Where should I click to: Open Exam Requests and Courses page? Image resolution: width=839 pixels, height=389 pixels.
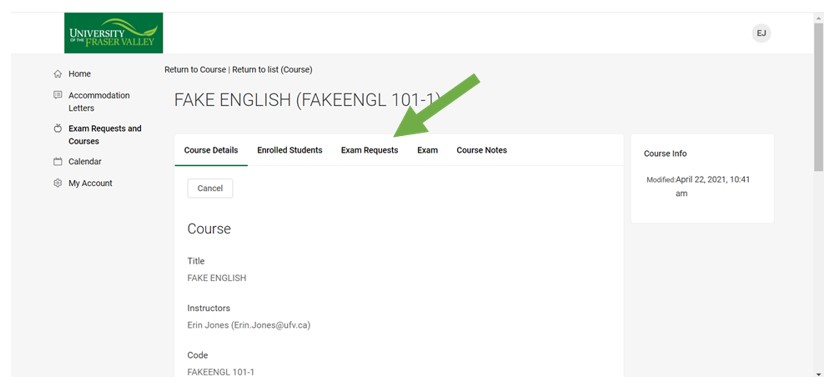(x=105, y=135)
